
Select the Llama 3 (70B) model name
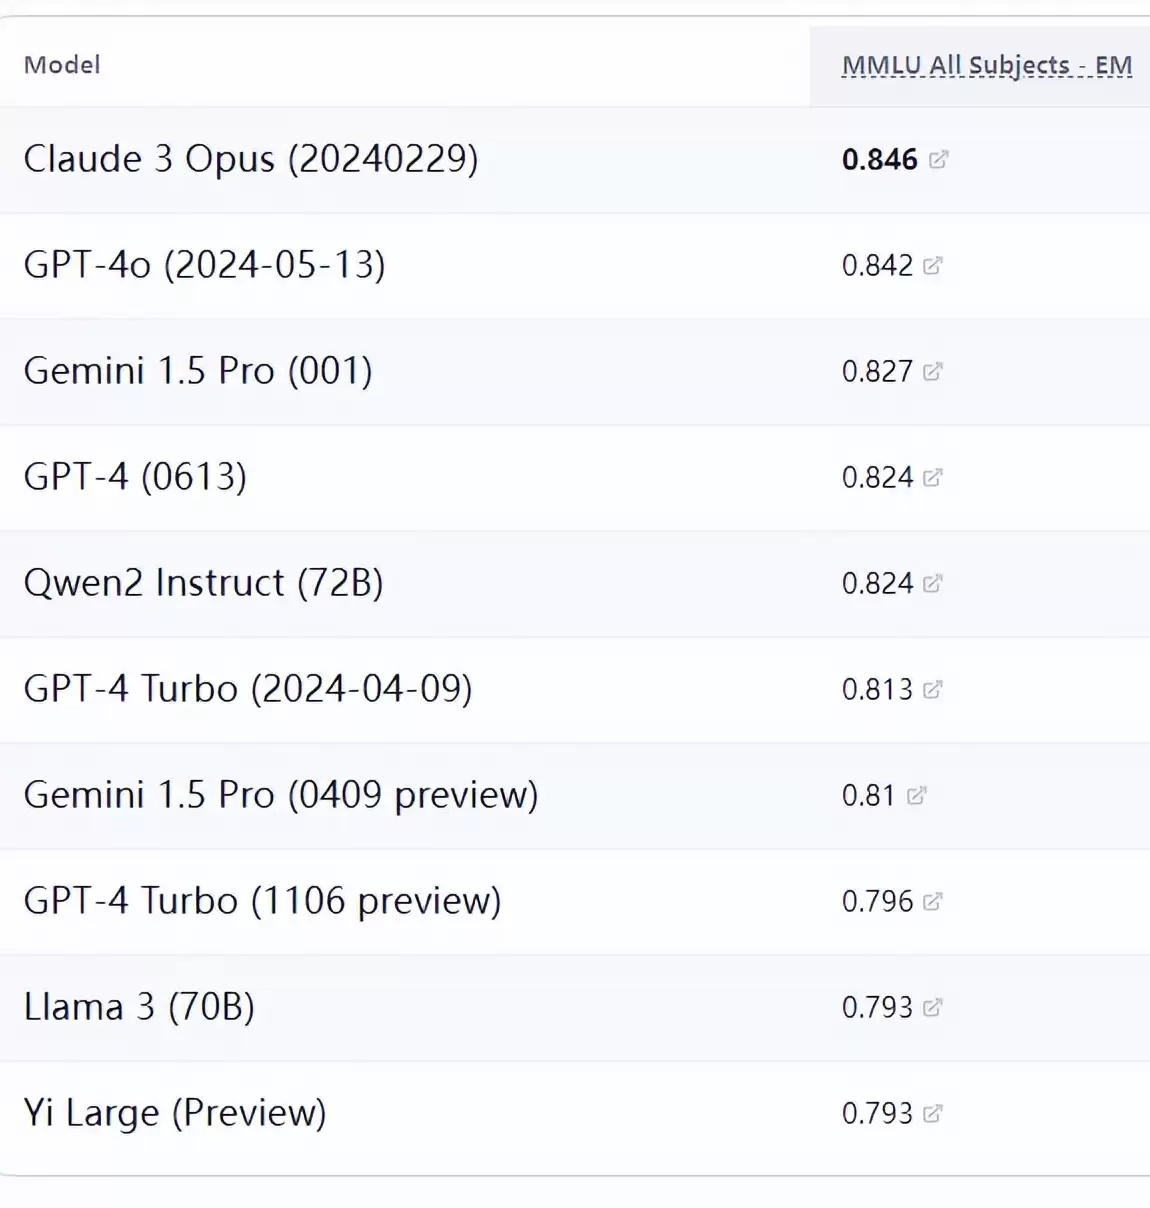[x=139, y=1007]
